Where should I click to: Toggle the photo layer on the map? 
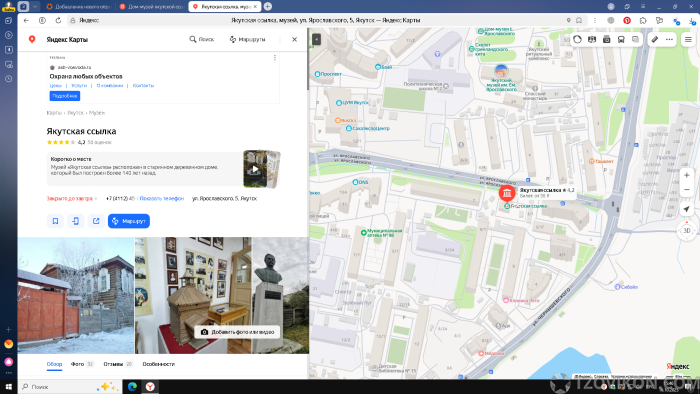[x=606, y=39]
